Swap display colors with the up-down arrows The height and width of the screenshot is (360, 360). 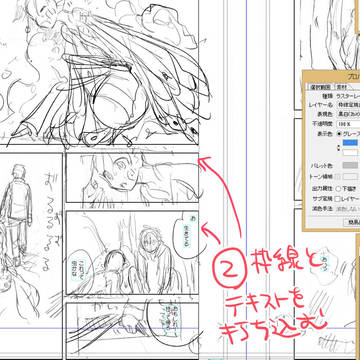pos(339,148)
